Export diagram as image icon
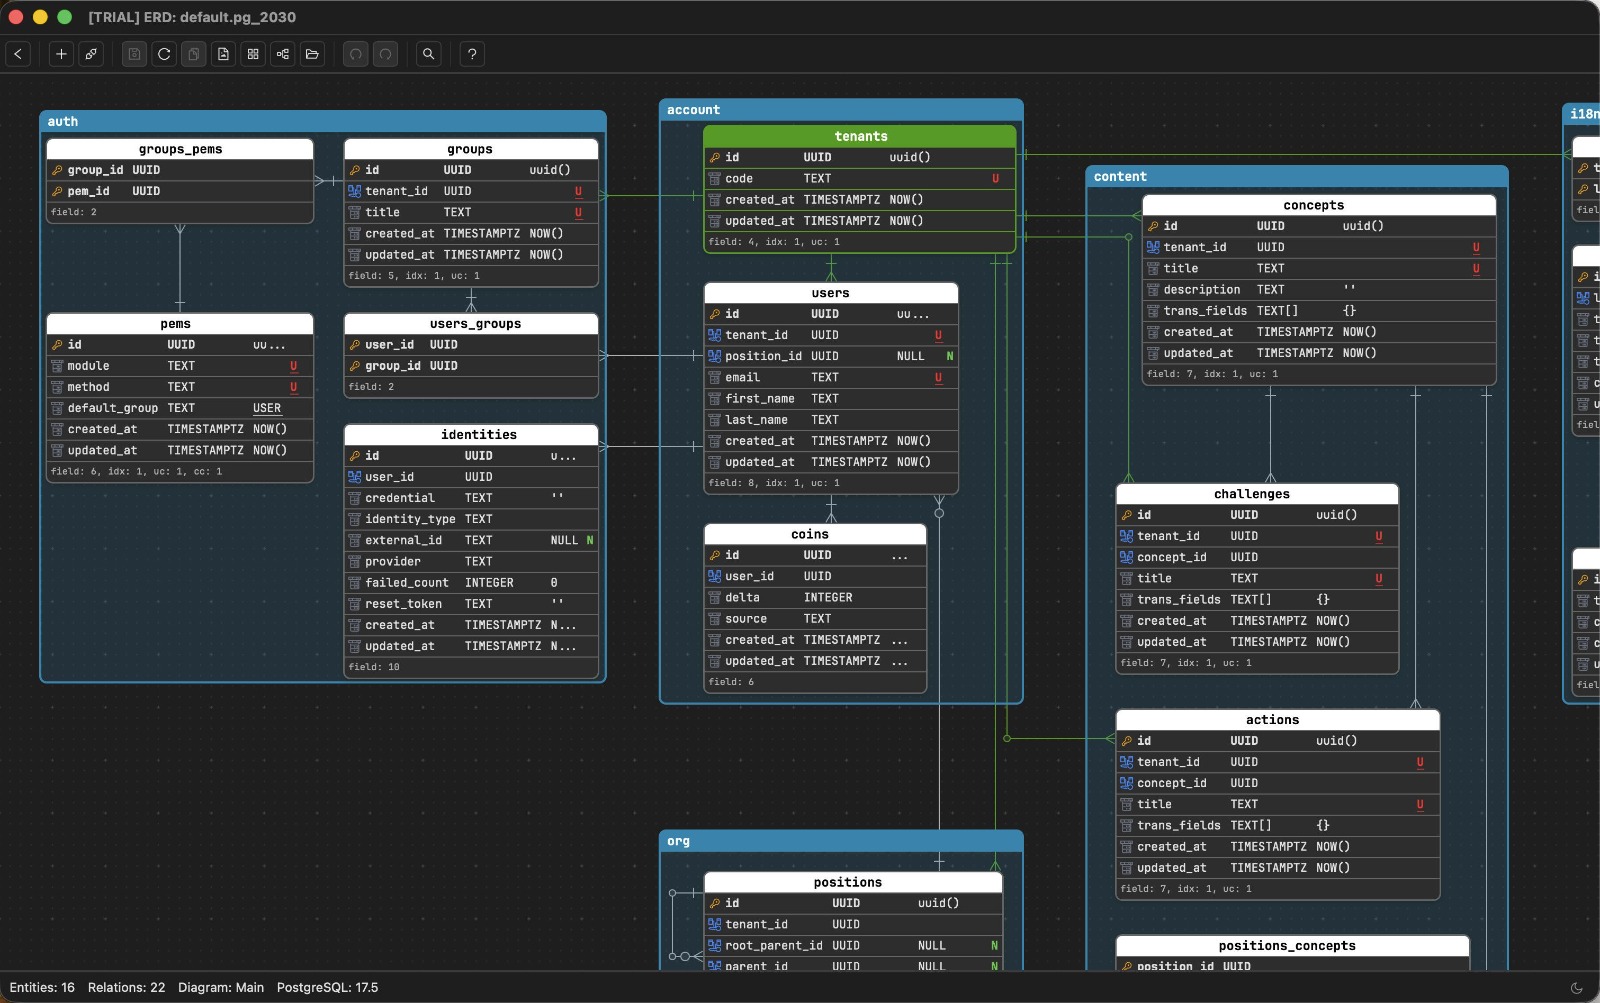 223,54
